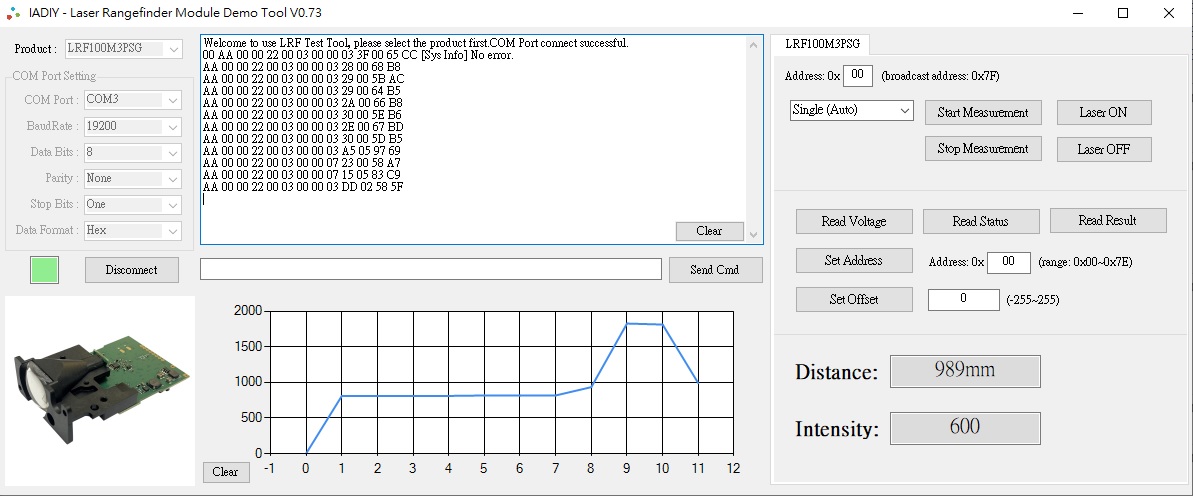
Task: Open the Single (Auto) measurement mode dropdown
Action: click(x=851, y=110)
